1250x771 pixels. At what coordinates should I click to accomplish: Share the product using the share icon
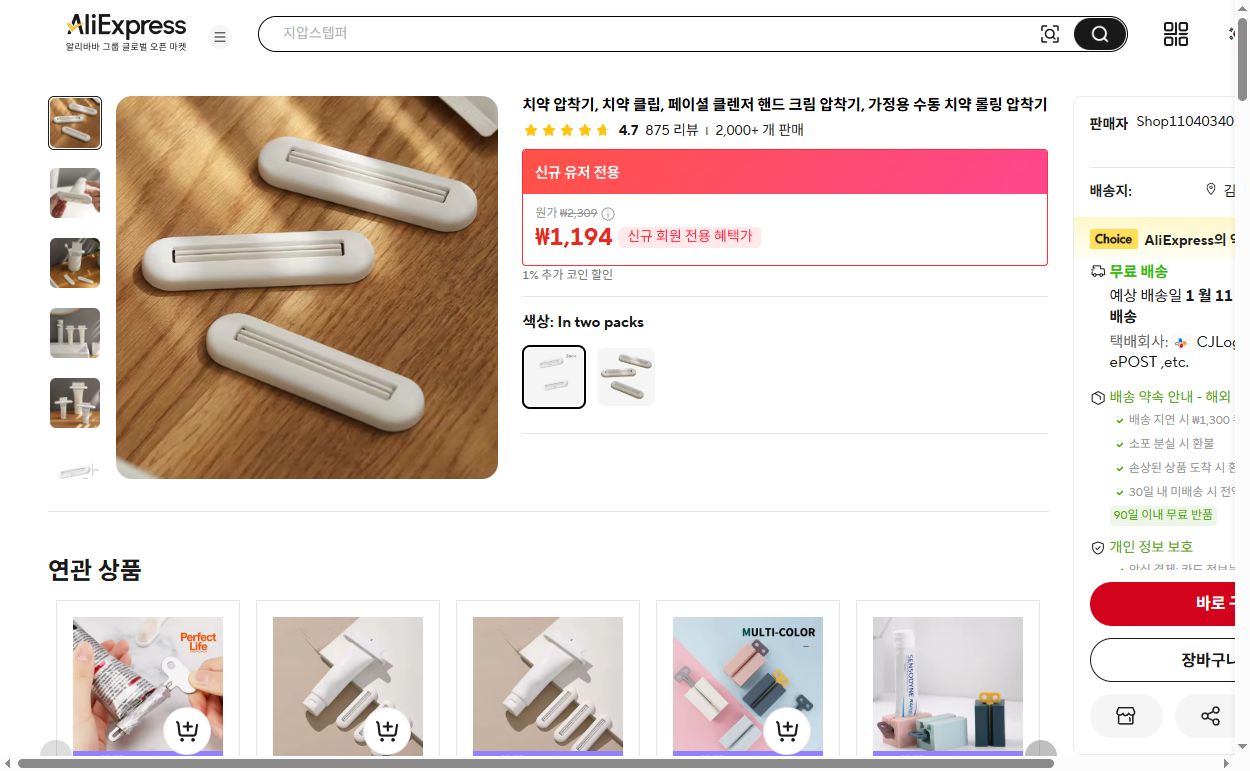point(1210,716)
